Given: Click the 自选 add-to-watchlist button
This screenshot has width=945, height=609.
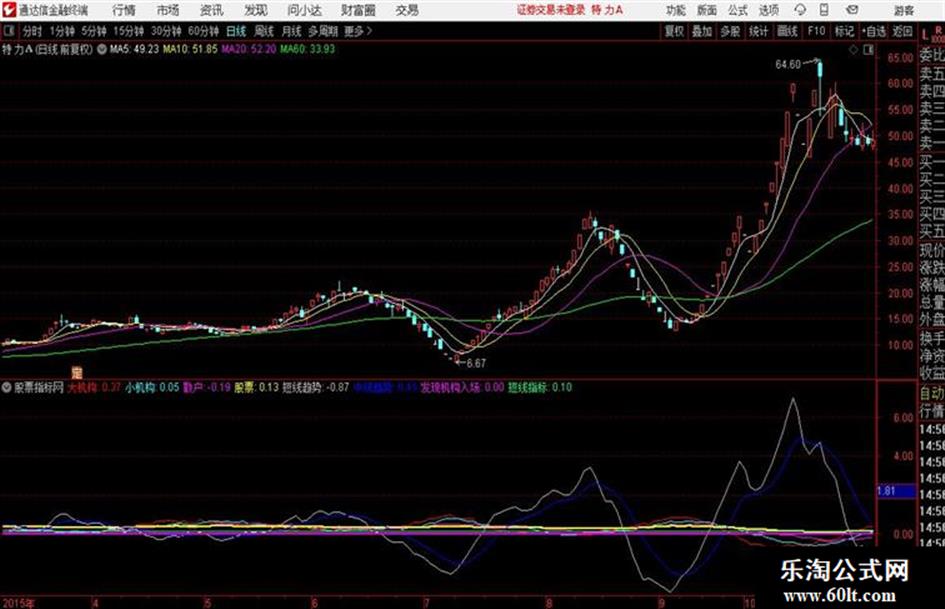Looking at the screenshot, I should click(x=874, y=31).
